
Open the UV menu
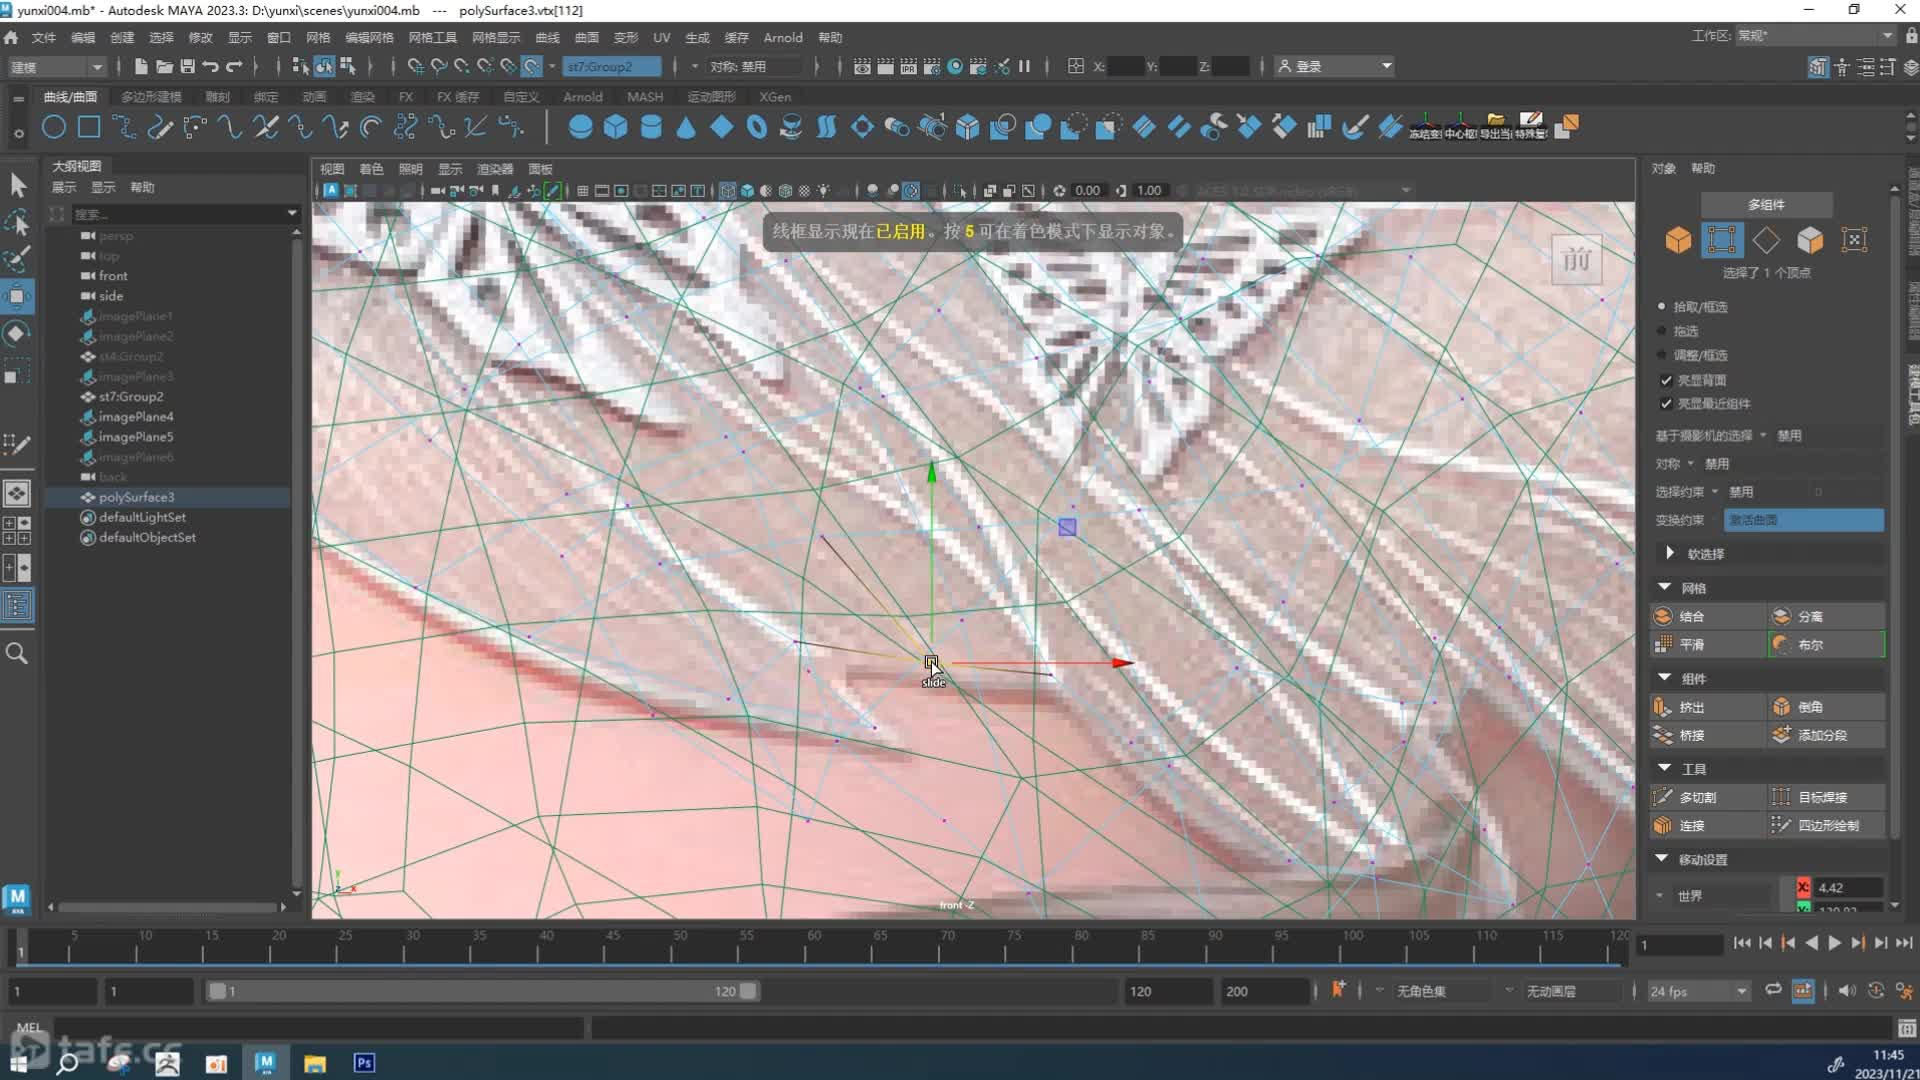[x=661, y=37]
